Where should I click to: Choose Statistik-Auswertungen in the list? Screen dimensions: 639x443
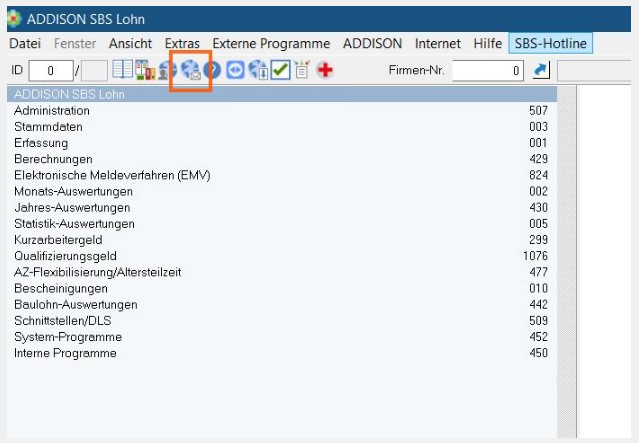pos(282,224)
